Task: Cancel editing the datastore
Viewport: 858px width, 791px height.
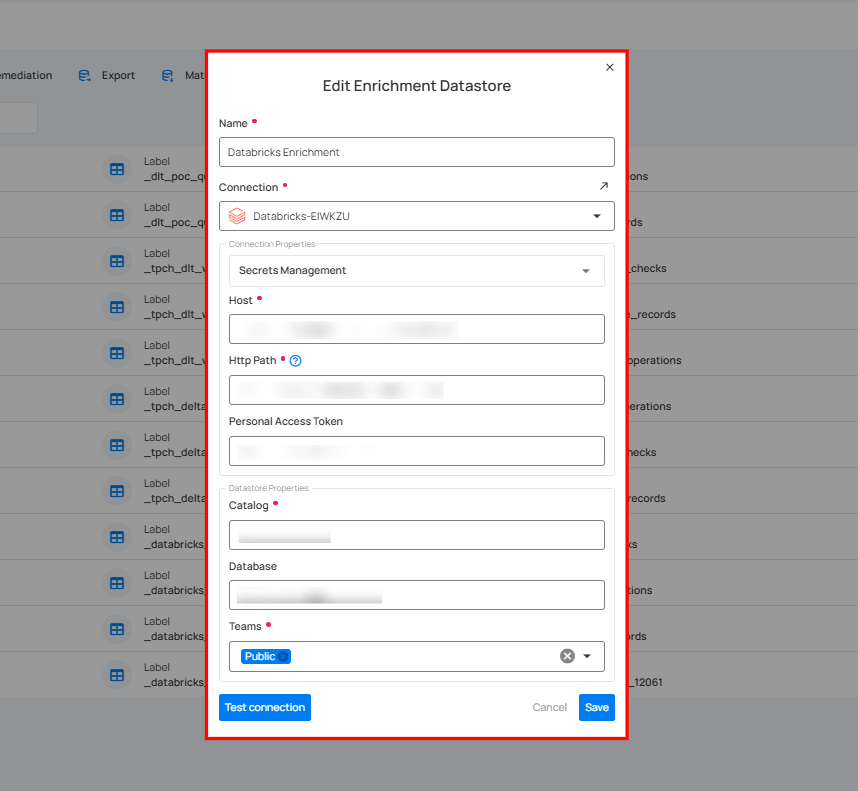Action: coord(549,707)
